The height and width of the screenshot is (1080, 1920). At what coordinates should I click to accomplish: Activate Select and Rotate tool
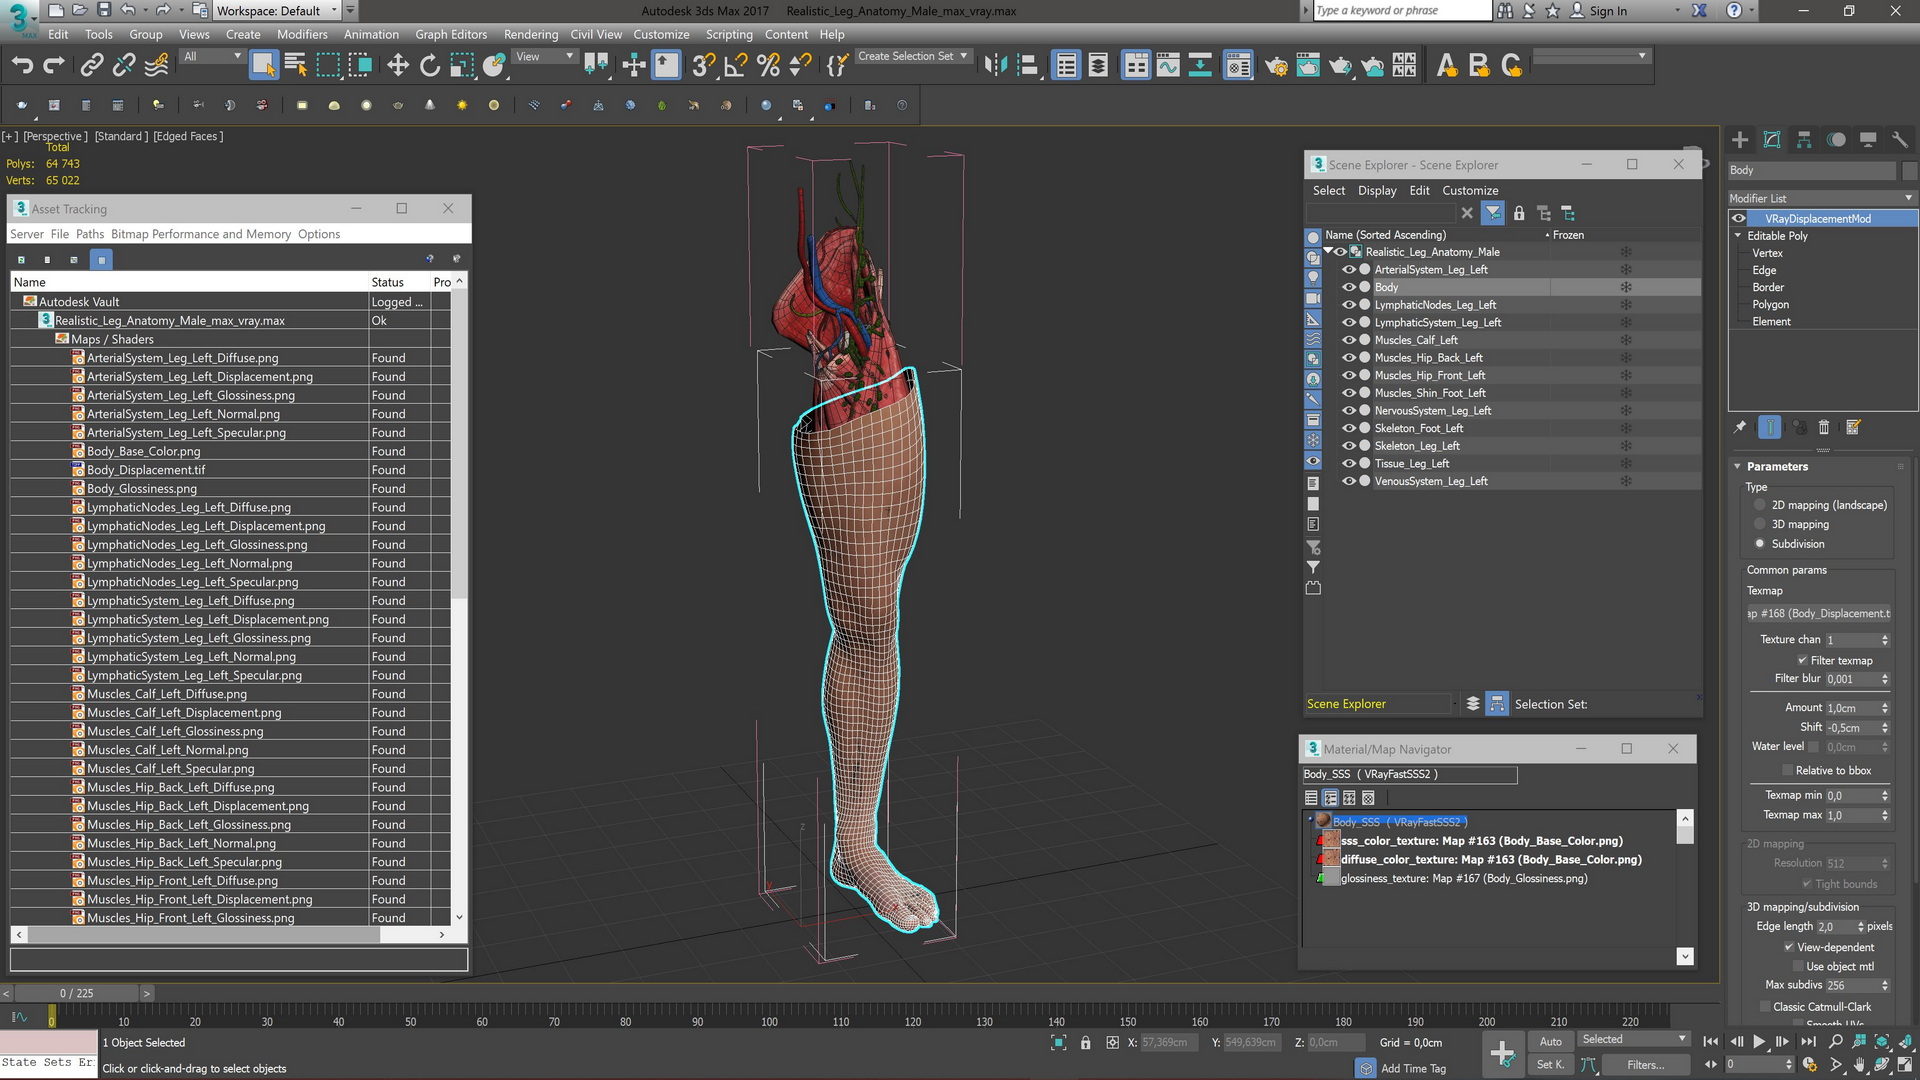(x=430, y=66)
